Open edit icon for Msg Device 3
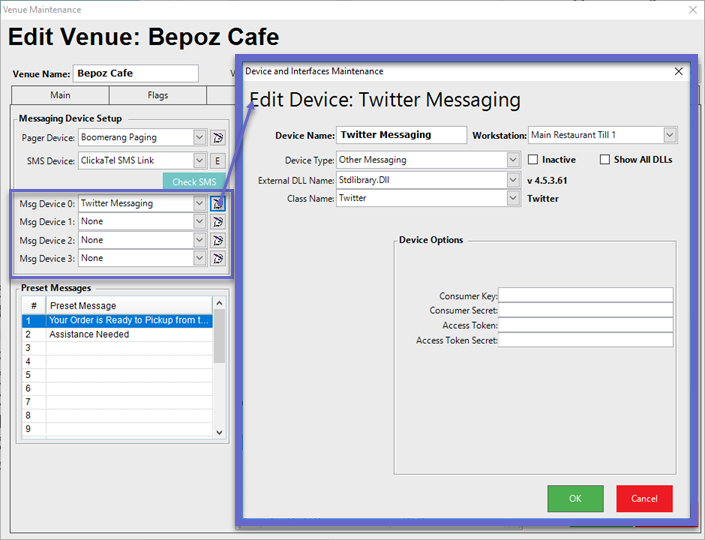 (x=217, y=258)
